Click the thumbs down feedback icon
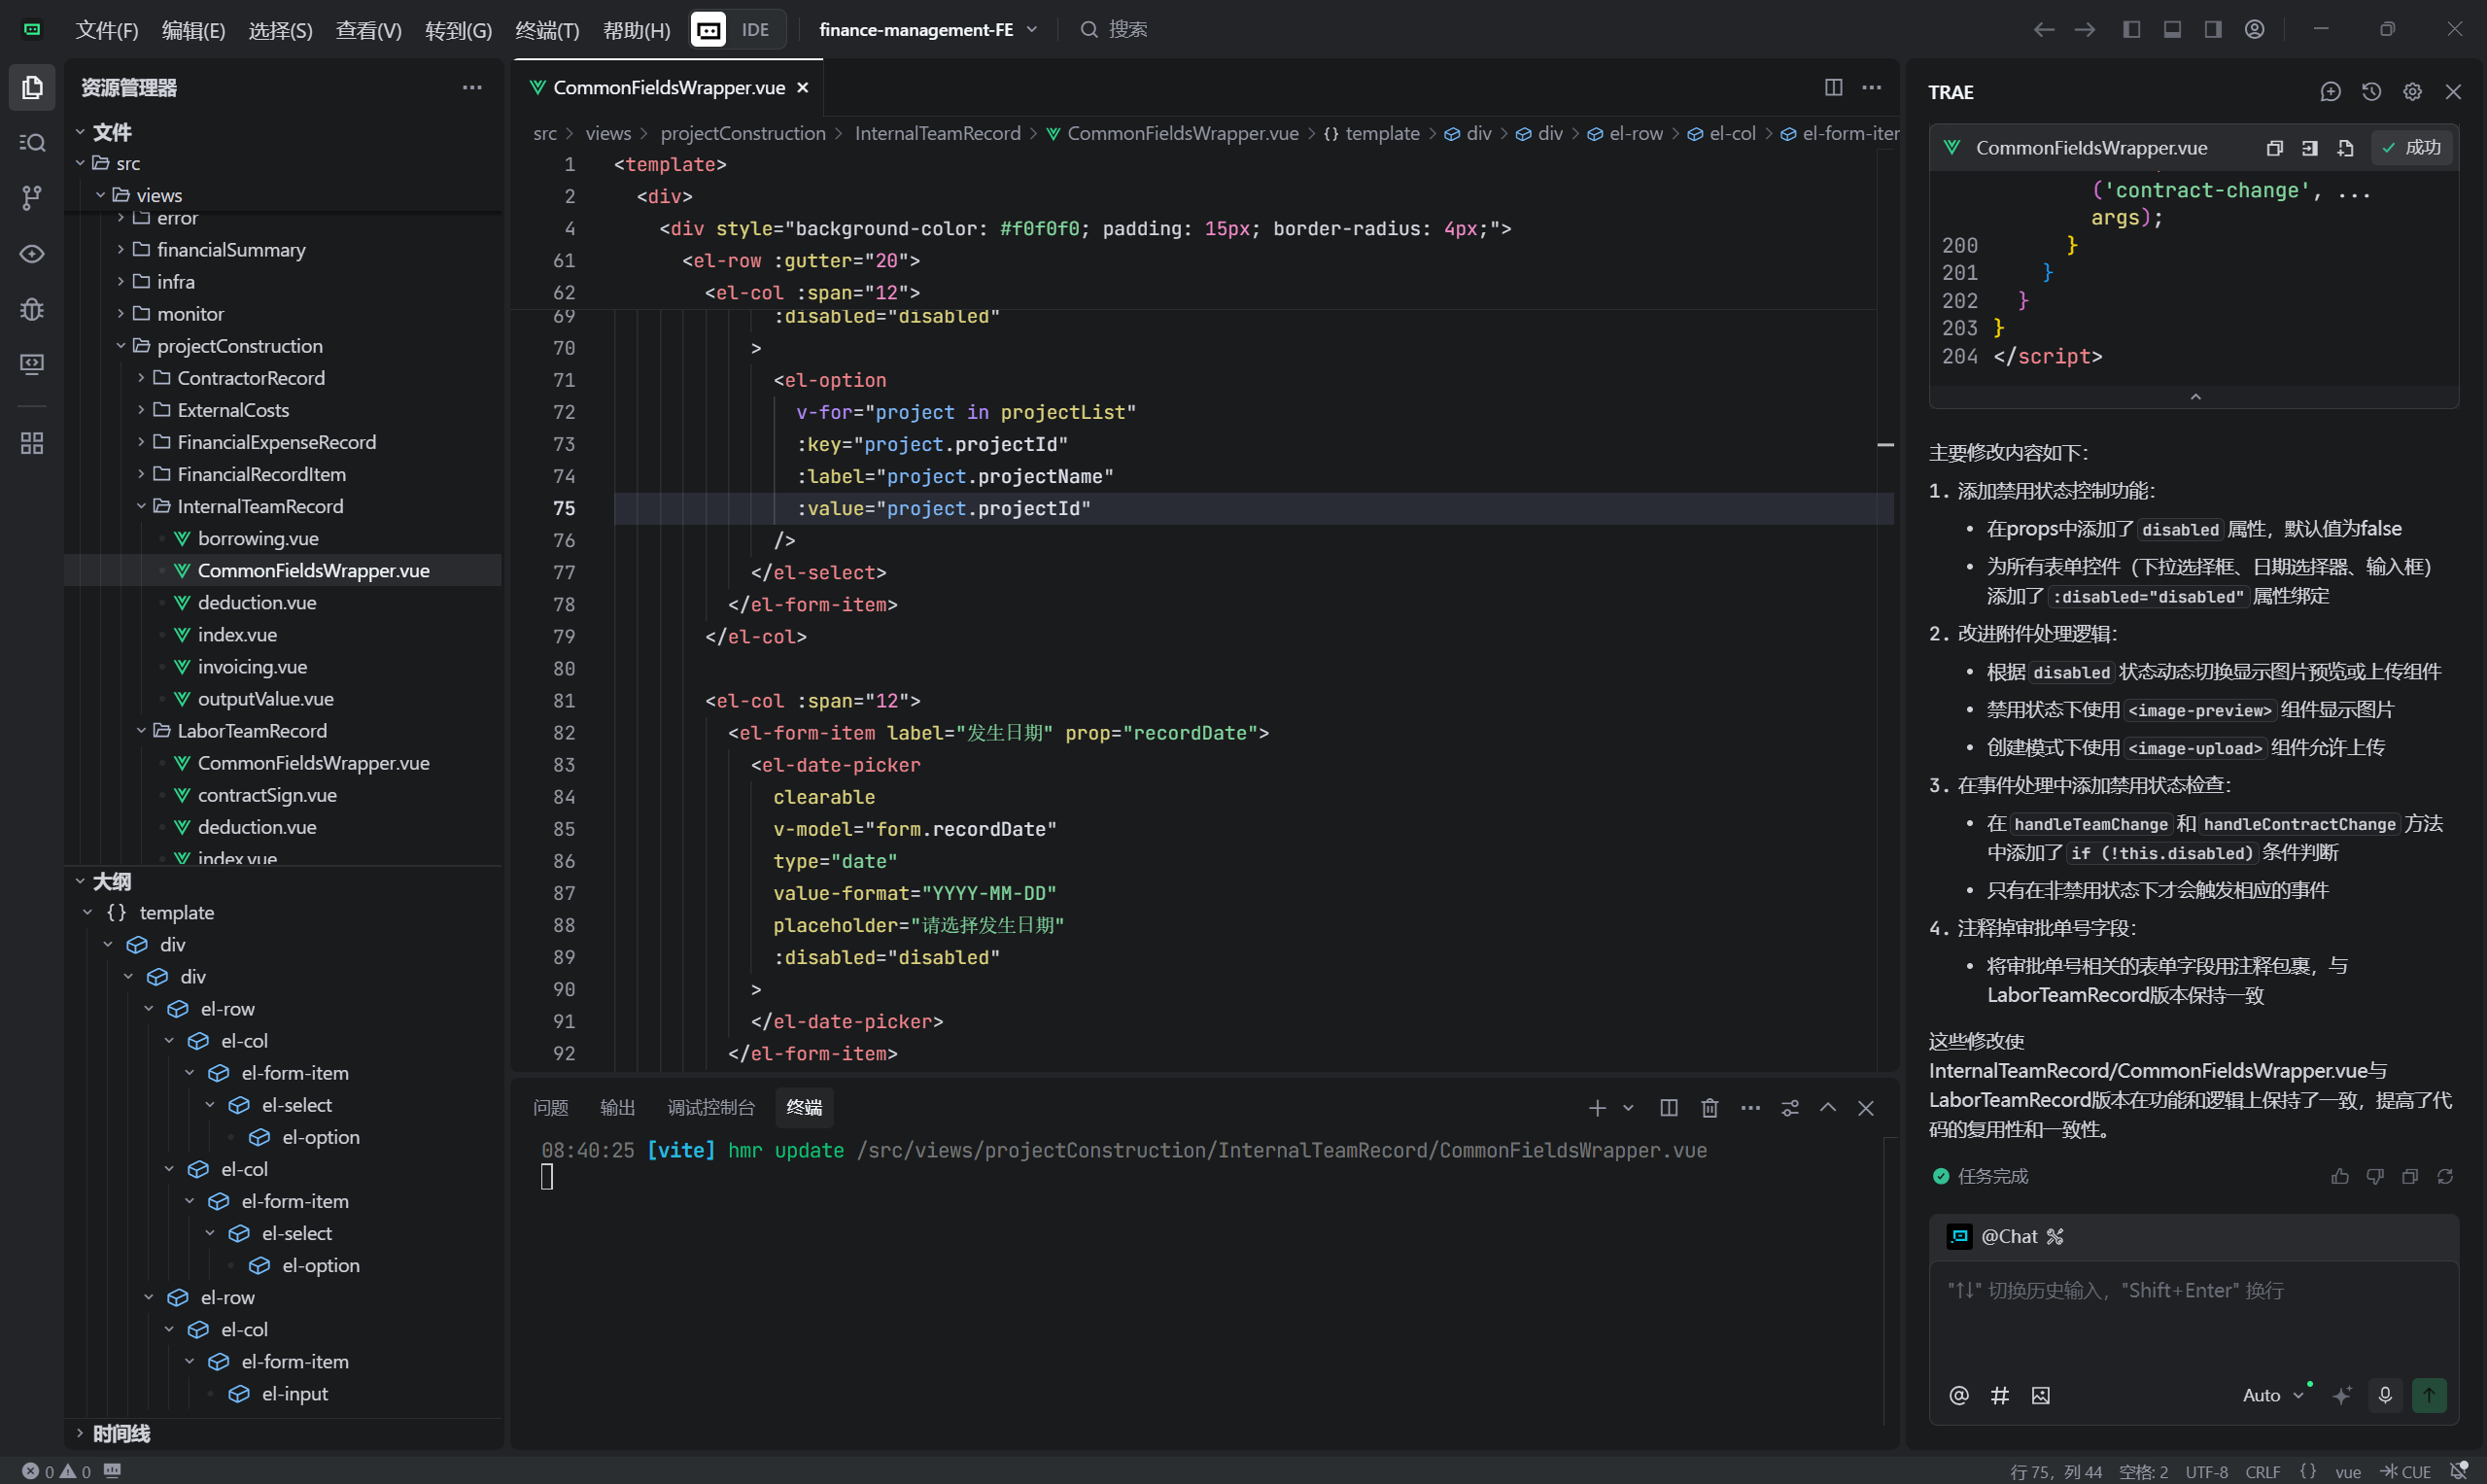This screenshot has width=2487, height=1484. (2375, 1176)
